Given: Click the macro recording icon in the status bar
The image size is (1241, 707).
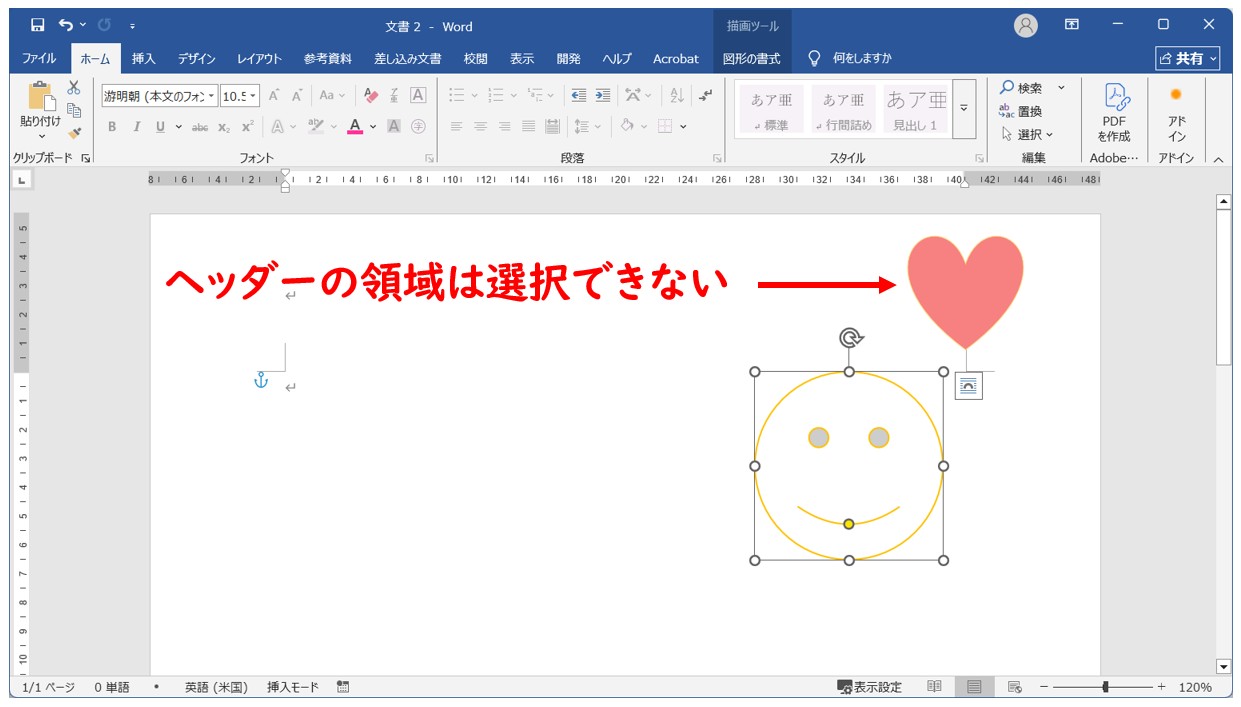Looking at the screenshot, I should (343, 687).
